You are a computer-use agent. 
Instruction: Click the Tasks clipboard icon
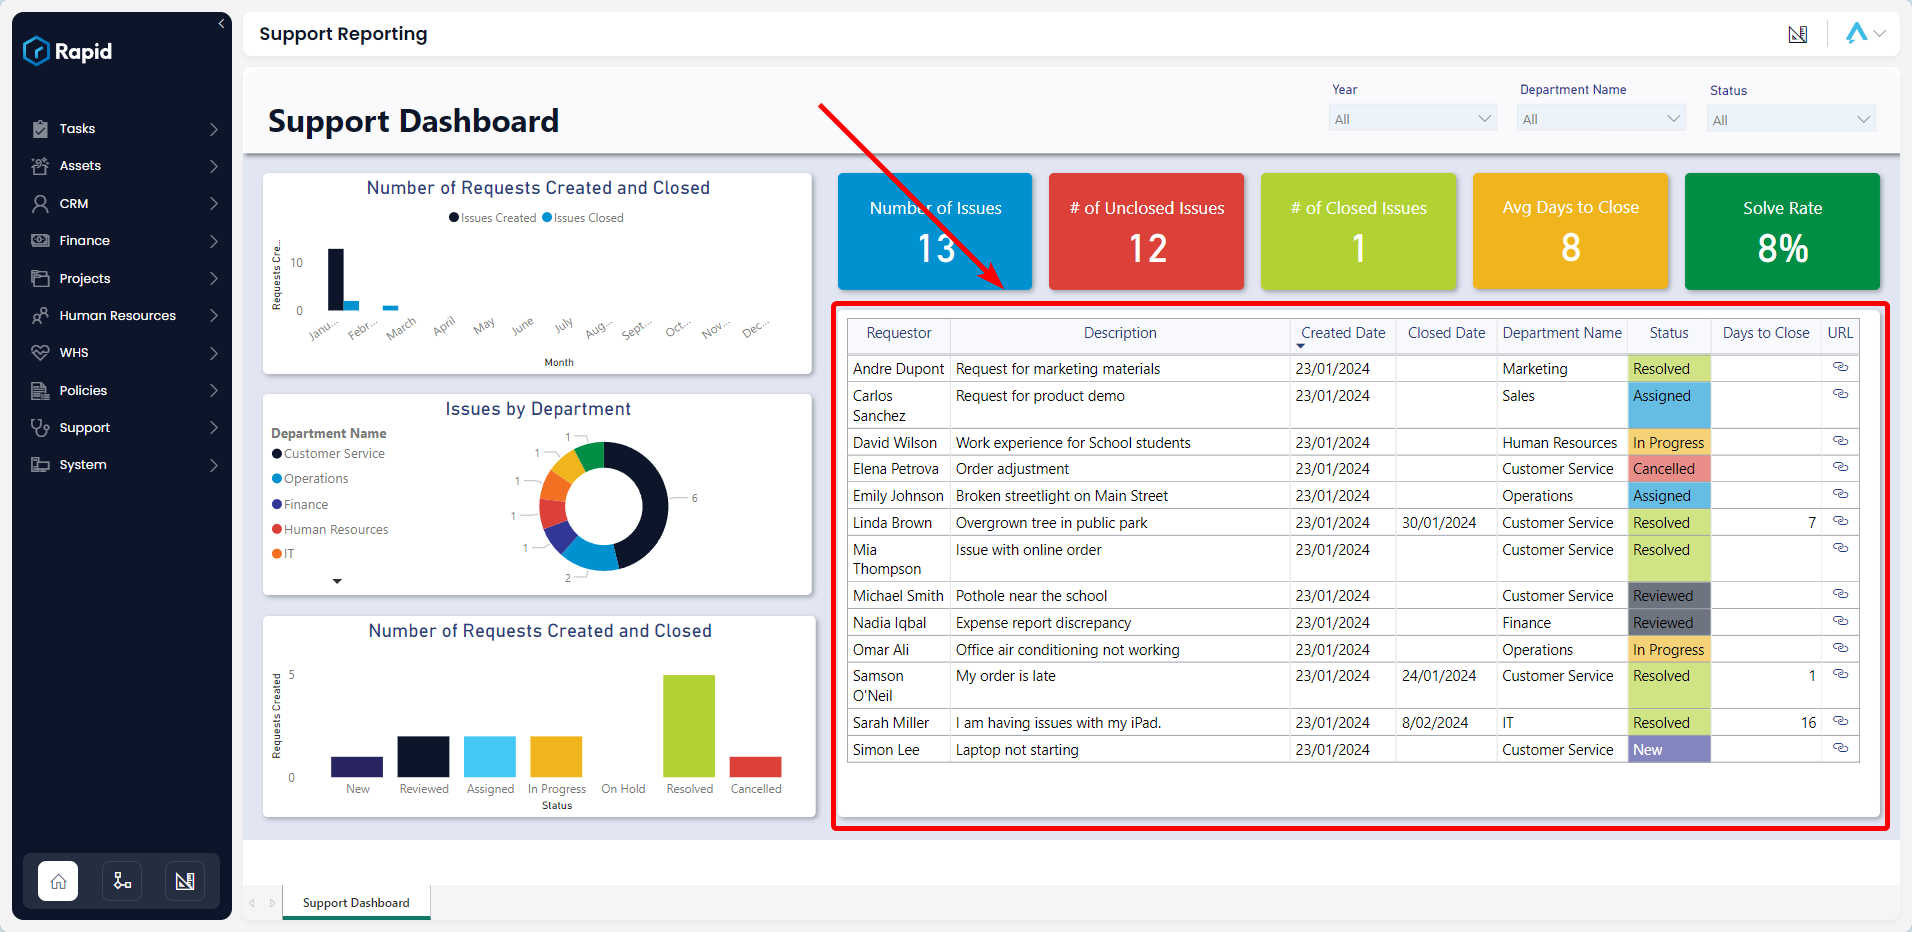click(x=40, y=129)
